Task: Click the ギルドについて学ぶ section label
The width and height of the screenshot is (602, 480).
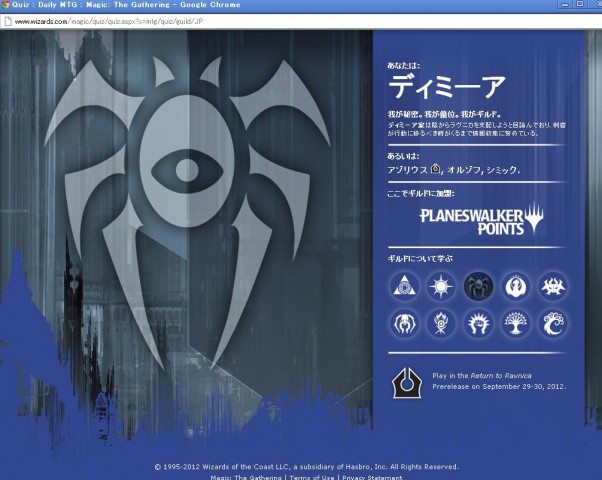Action: (420, 258)
